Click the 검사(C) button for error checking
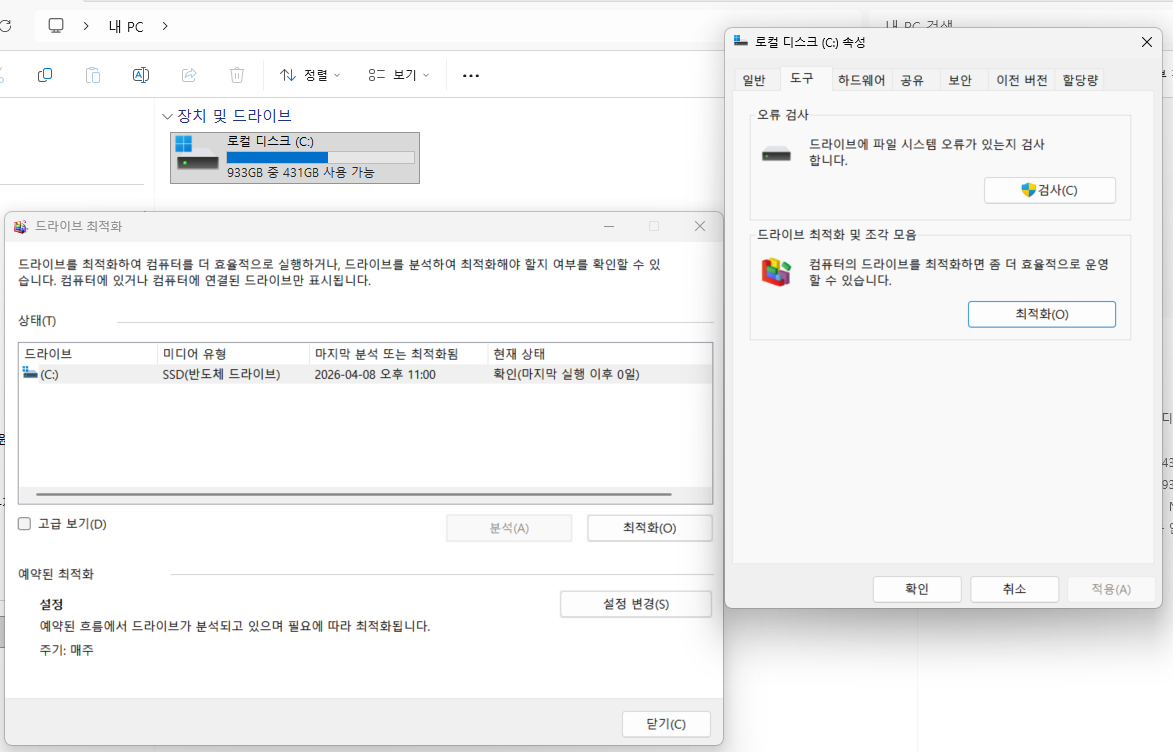This screenshot has width=1173, height=752. [x=1049, y=189]
